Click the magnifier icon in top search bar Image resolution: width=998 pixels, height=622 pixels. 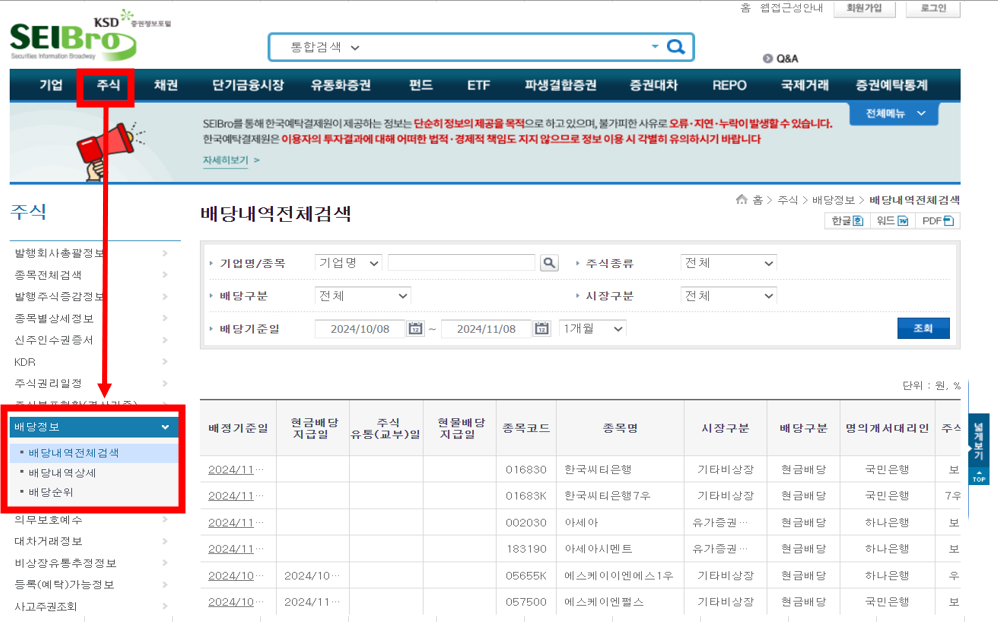pyautogui.click(x=675, y=46)
